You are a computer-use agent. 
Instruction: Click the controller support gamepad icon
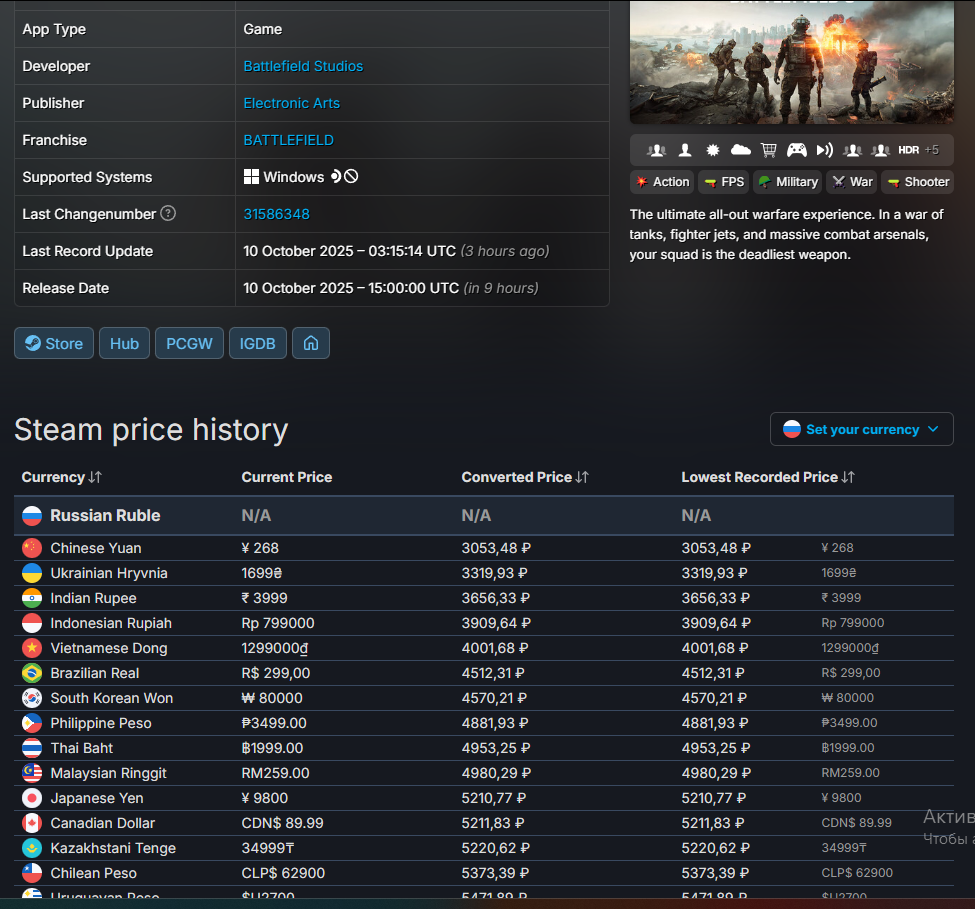(x=797, y=150)
